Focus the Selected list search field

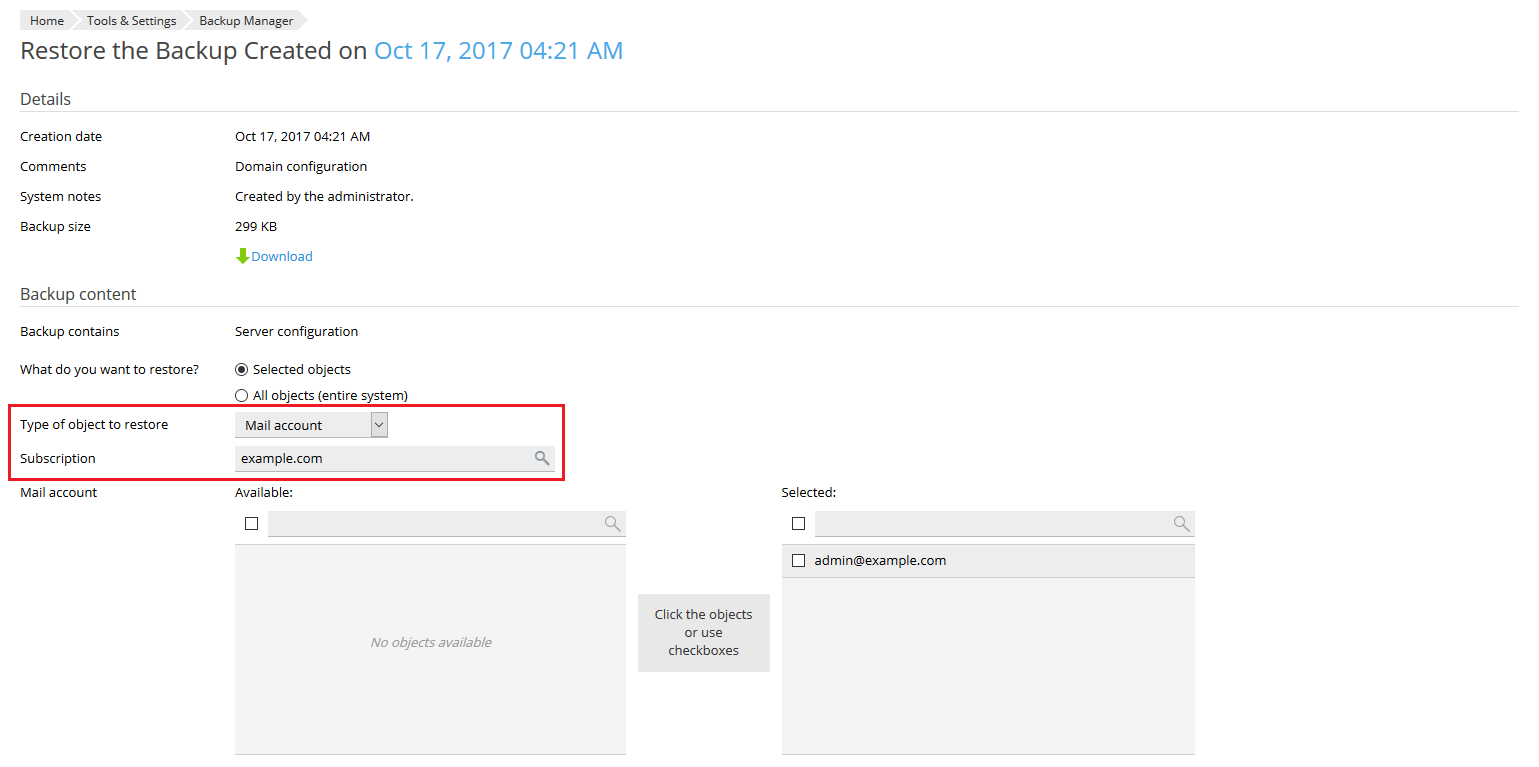tap(992, 524)
